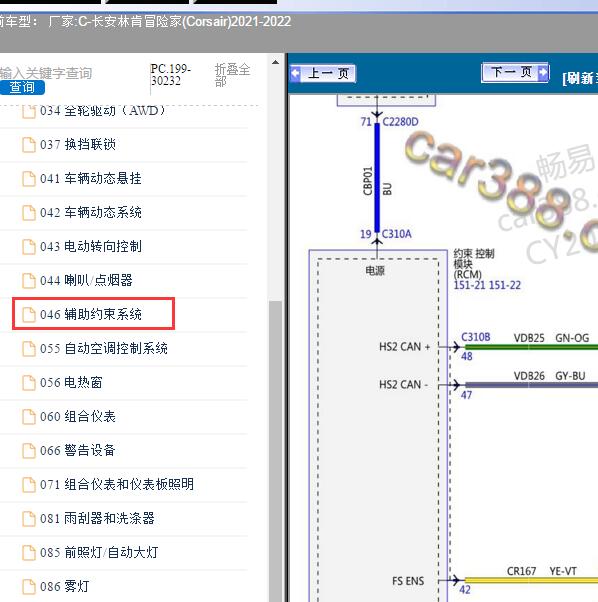Click the 电源 label in RCM module
The image size is (598, 602).
tap(375, 271)
